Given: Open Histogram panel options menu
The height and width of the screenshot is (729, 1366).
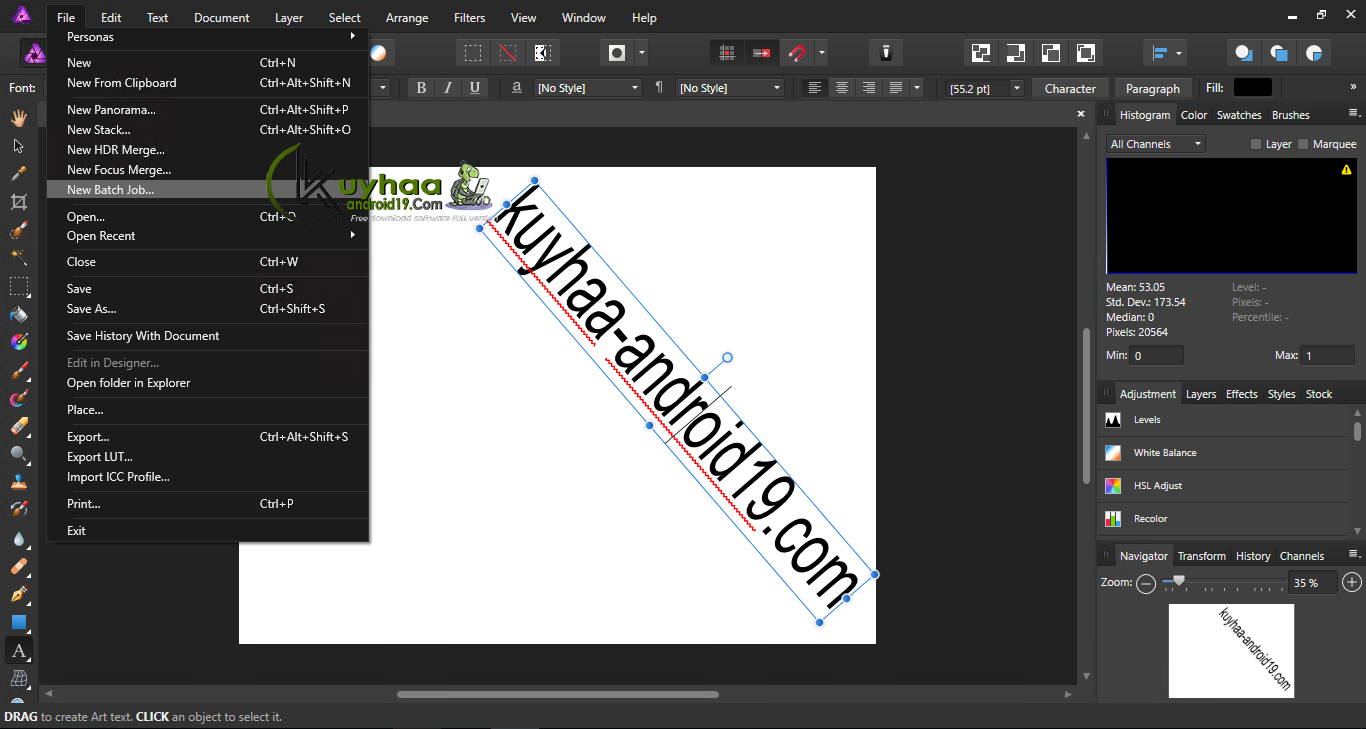Looking at the screenshot, I should (1354, 114).
